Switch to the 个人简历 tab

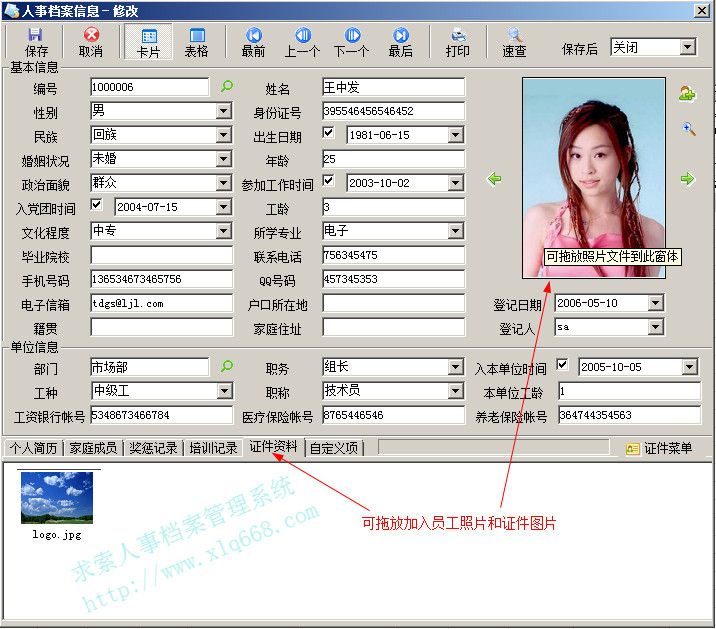point(34,448)
